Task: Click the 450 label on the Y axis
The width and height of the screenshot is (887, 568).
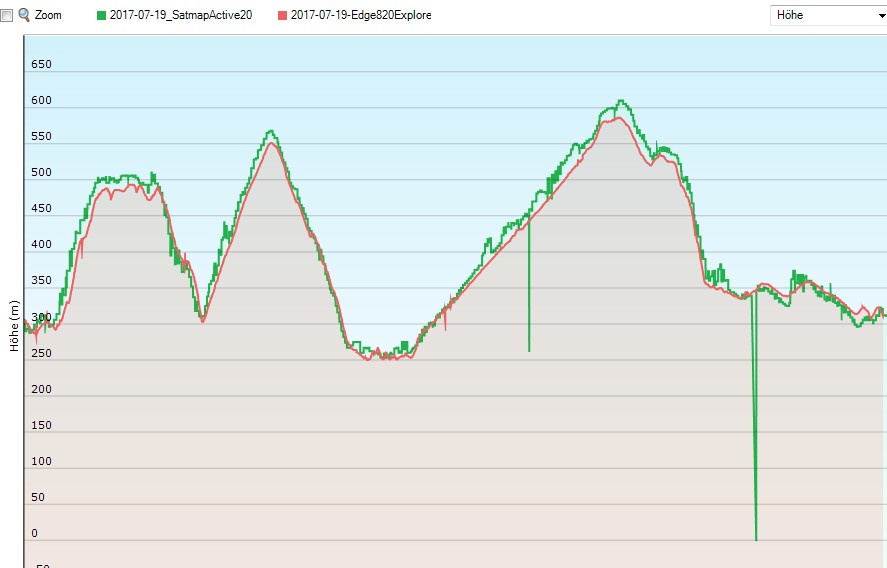Action: [x=41, y=209]
